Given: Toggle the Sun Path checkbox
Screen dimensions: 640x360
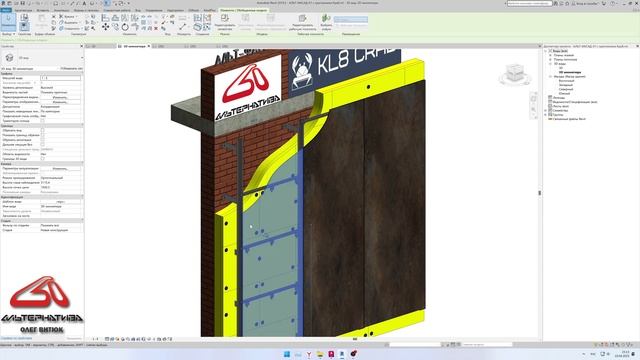Looking at the screenshot, I should [42, 121].
